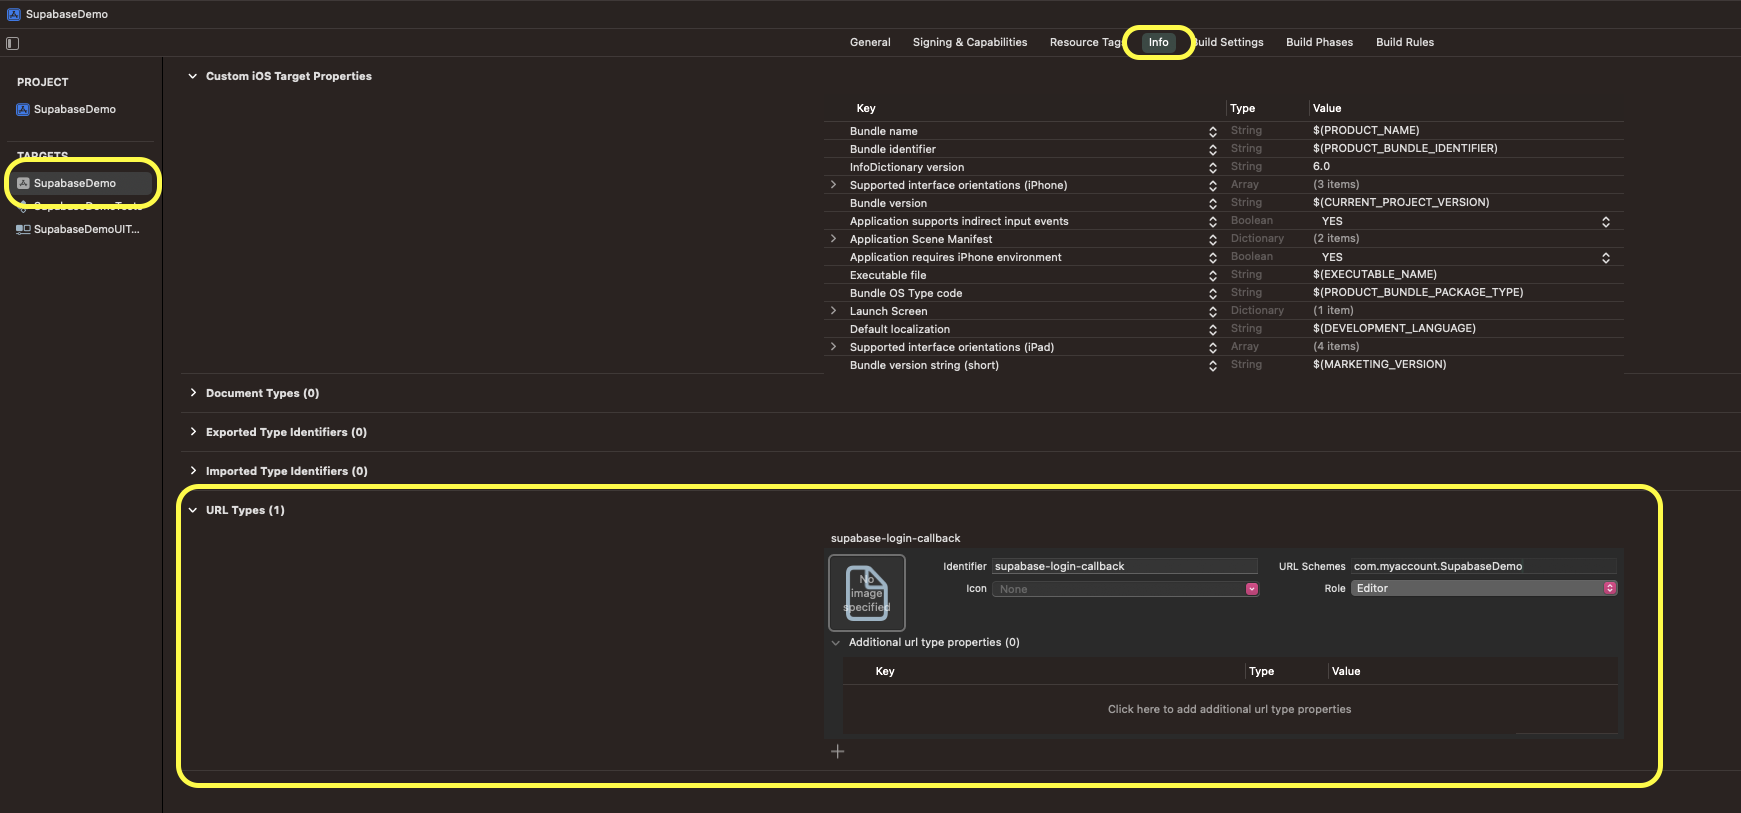
Task: Click the URL Schemes input field
Action: click(1484, 566)
